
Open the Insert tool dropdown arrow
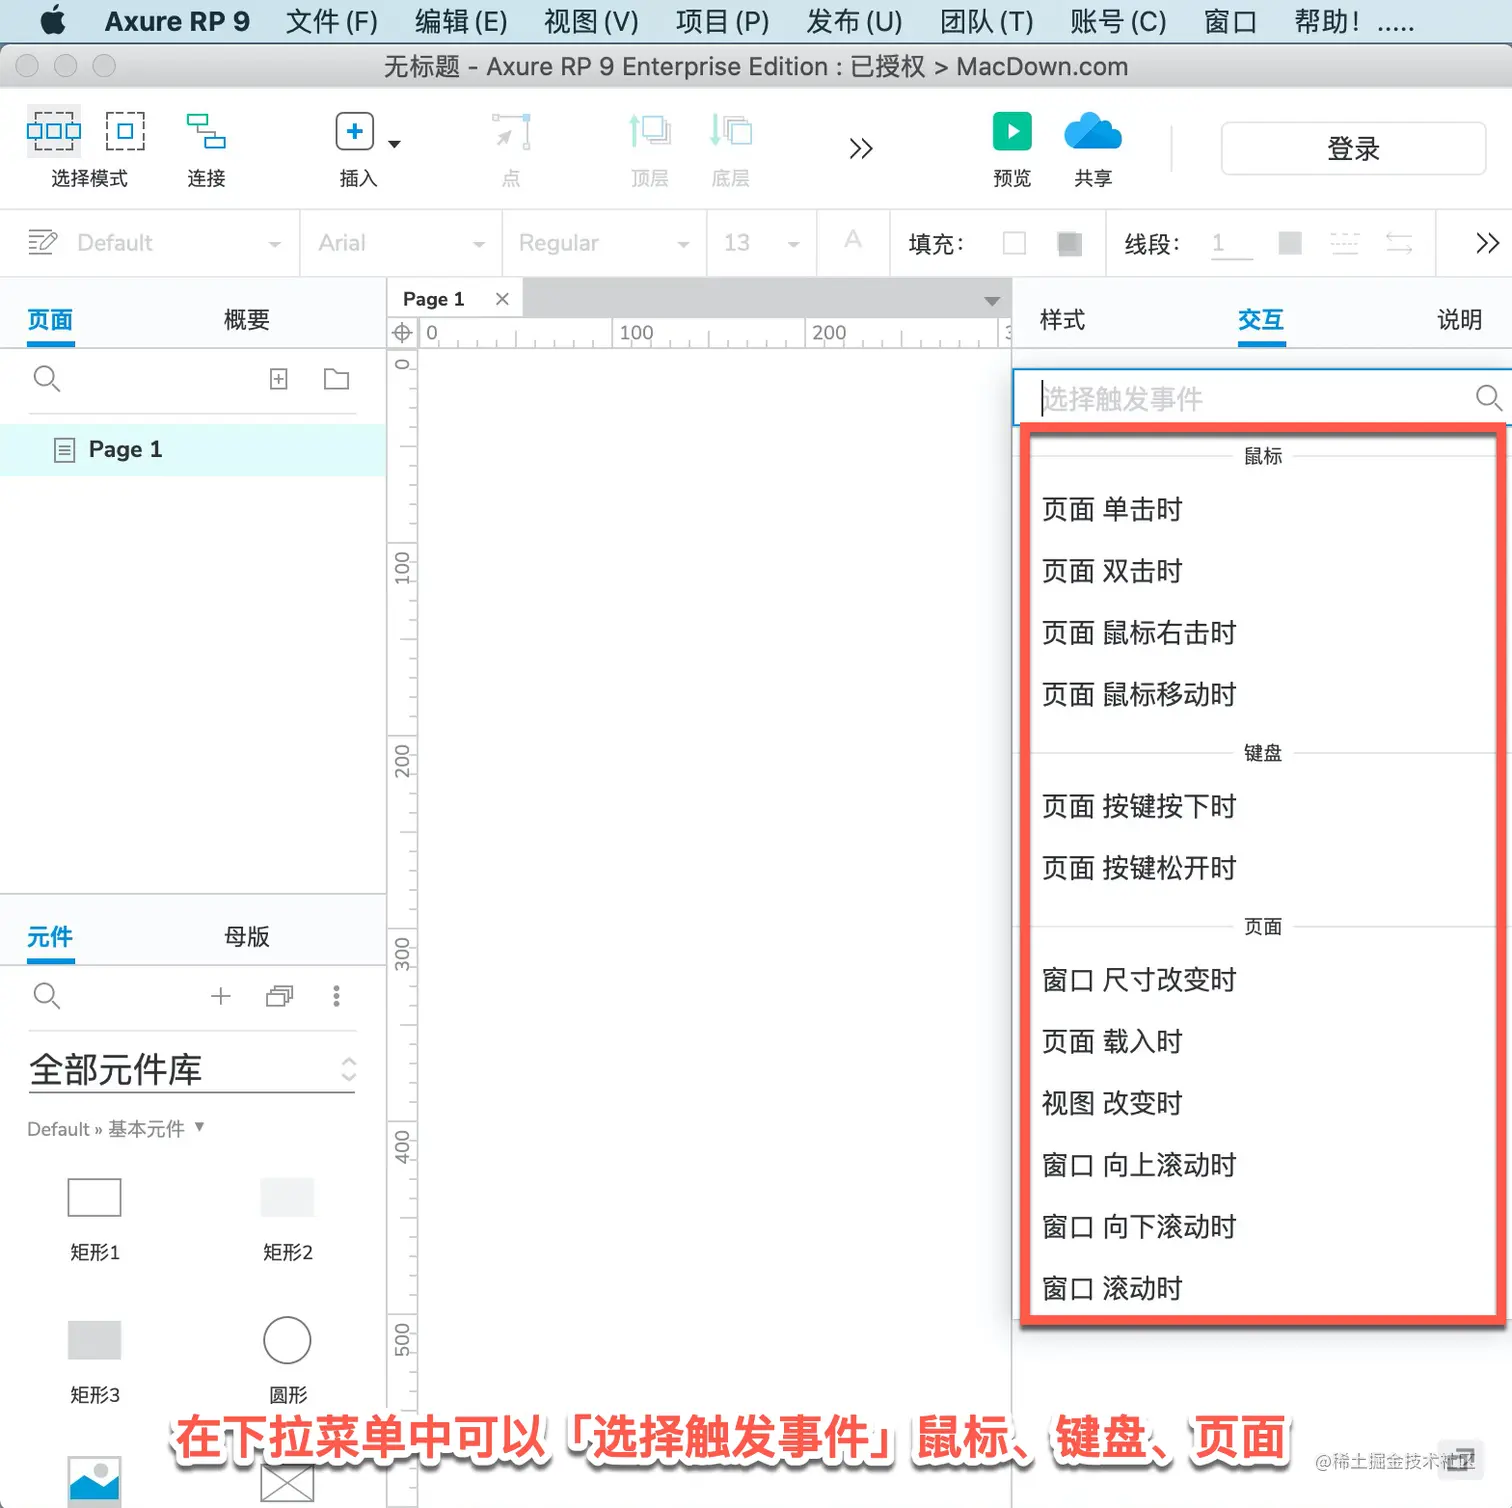(394, 144)
